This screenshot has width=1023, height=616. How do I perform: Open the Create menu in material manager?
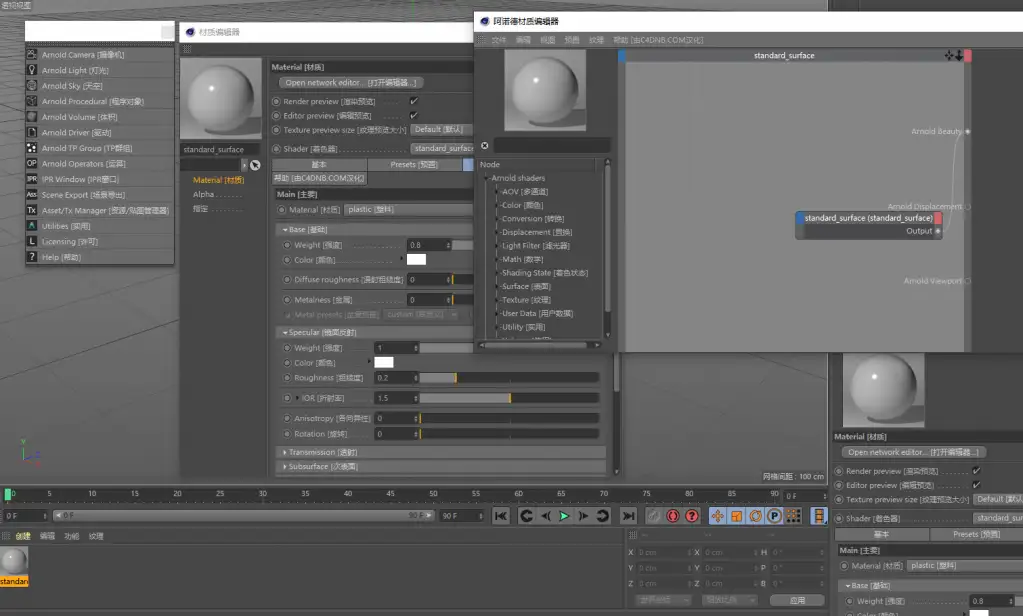tap(23, 536)
